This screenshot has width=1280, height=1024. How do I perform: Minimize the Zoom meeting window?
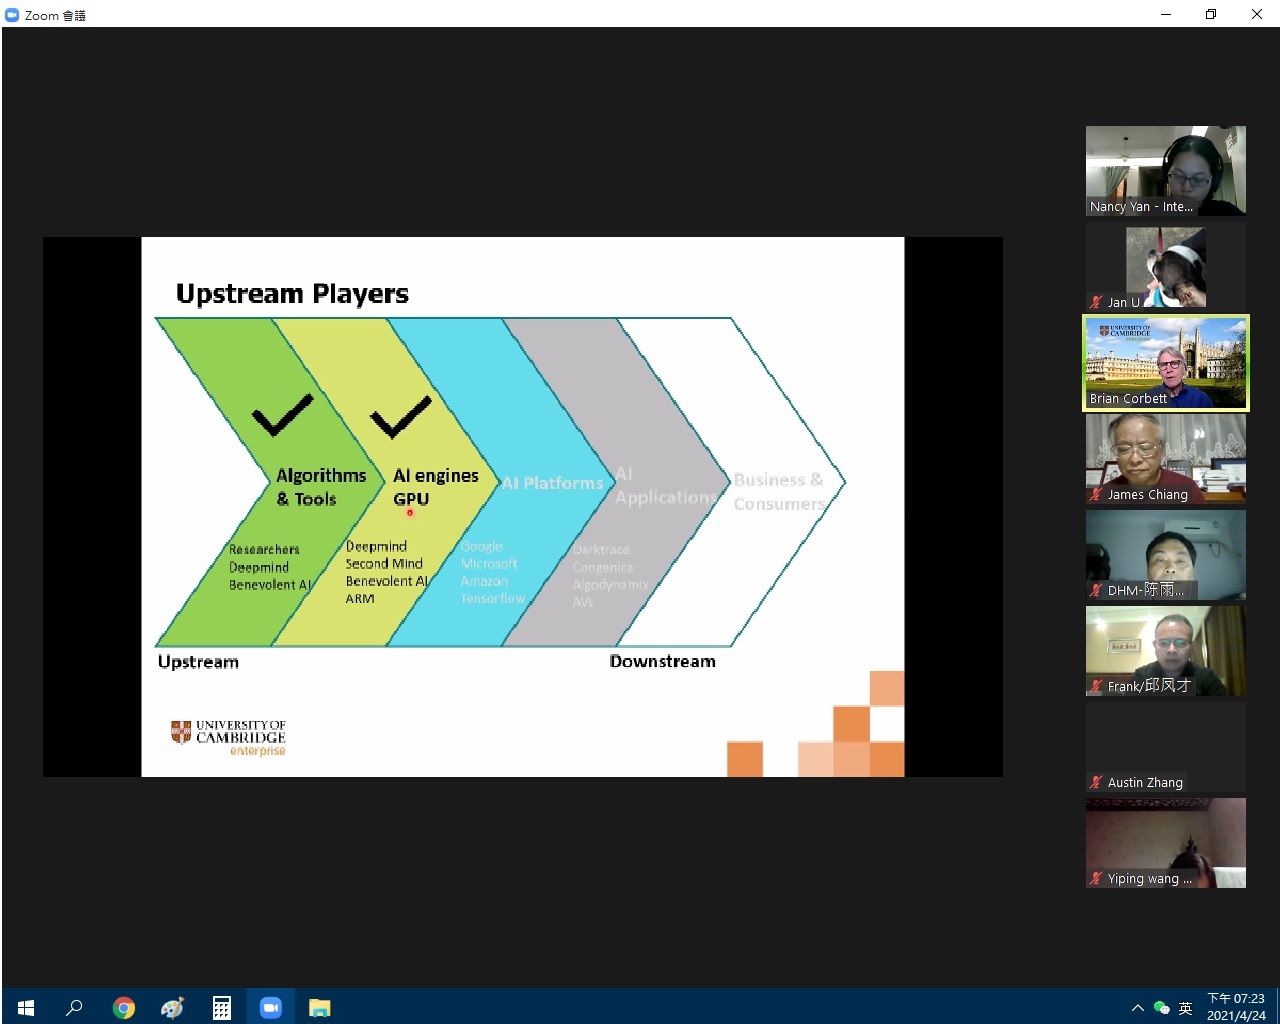pos(1166,14)
